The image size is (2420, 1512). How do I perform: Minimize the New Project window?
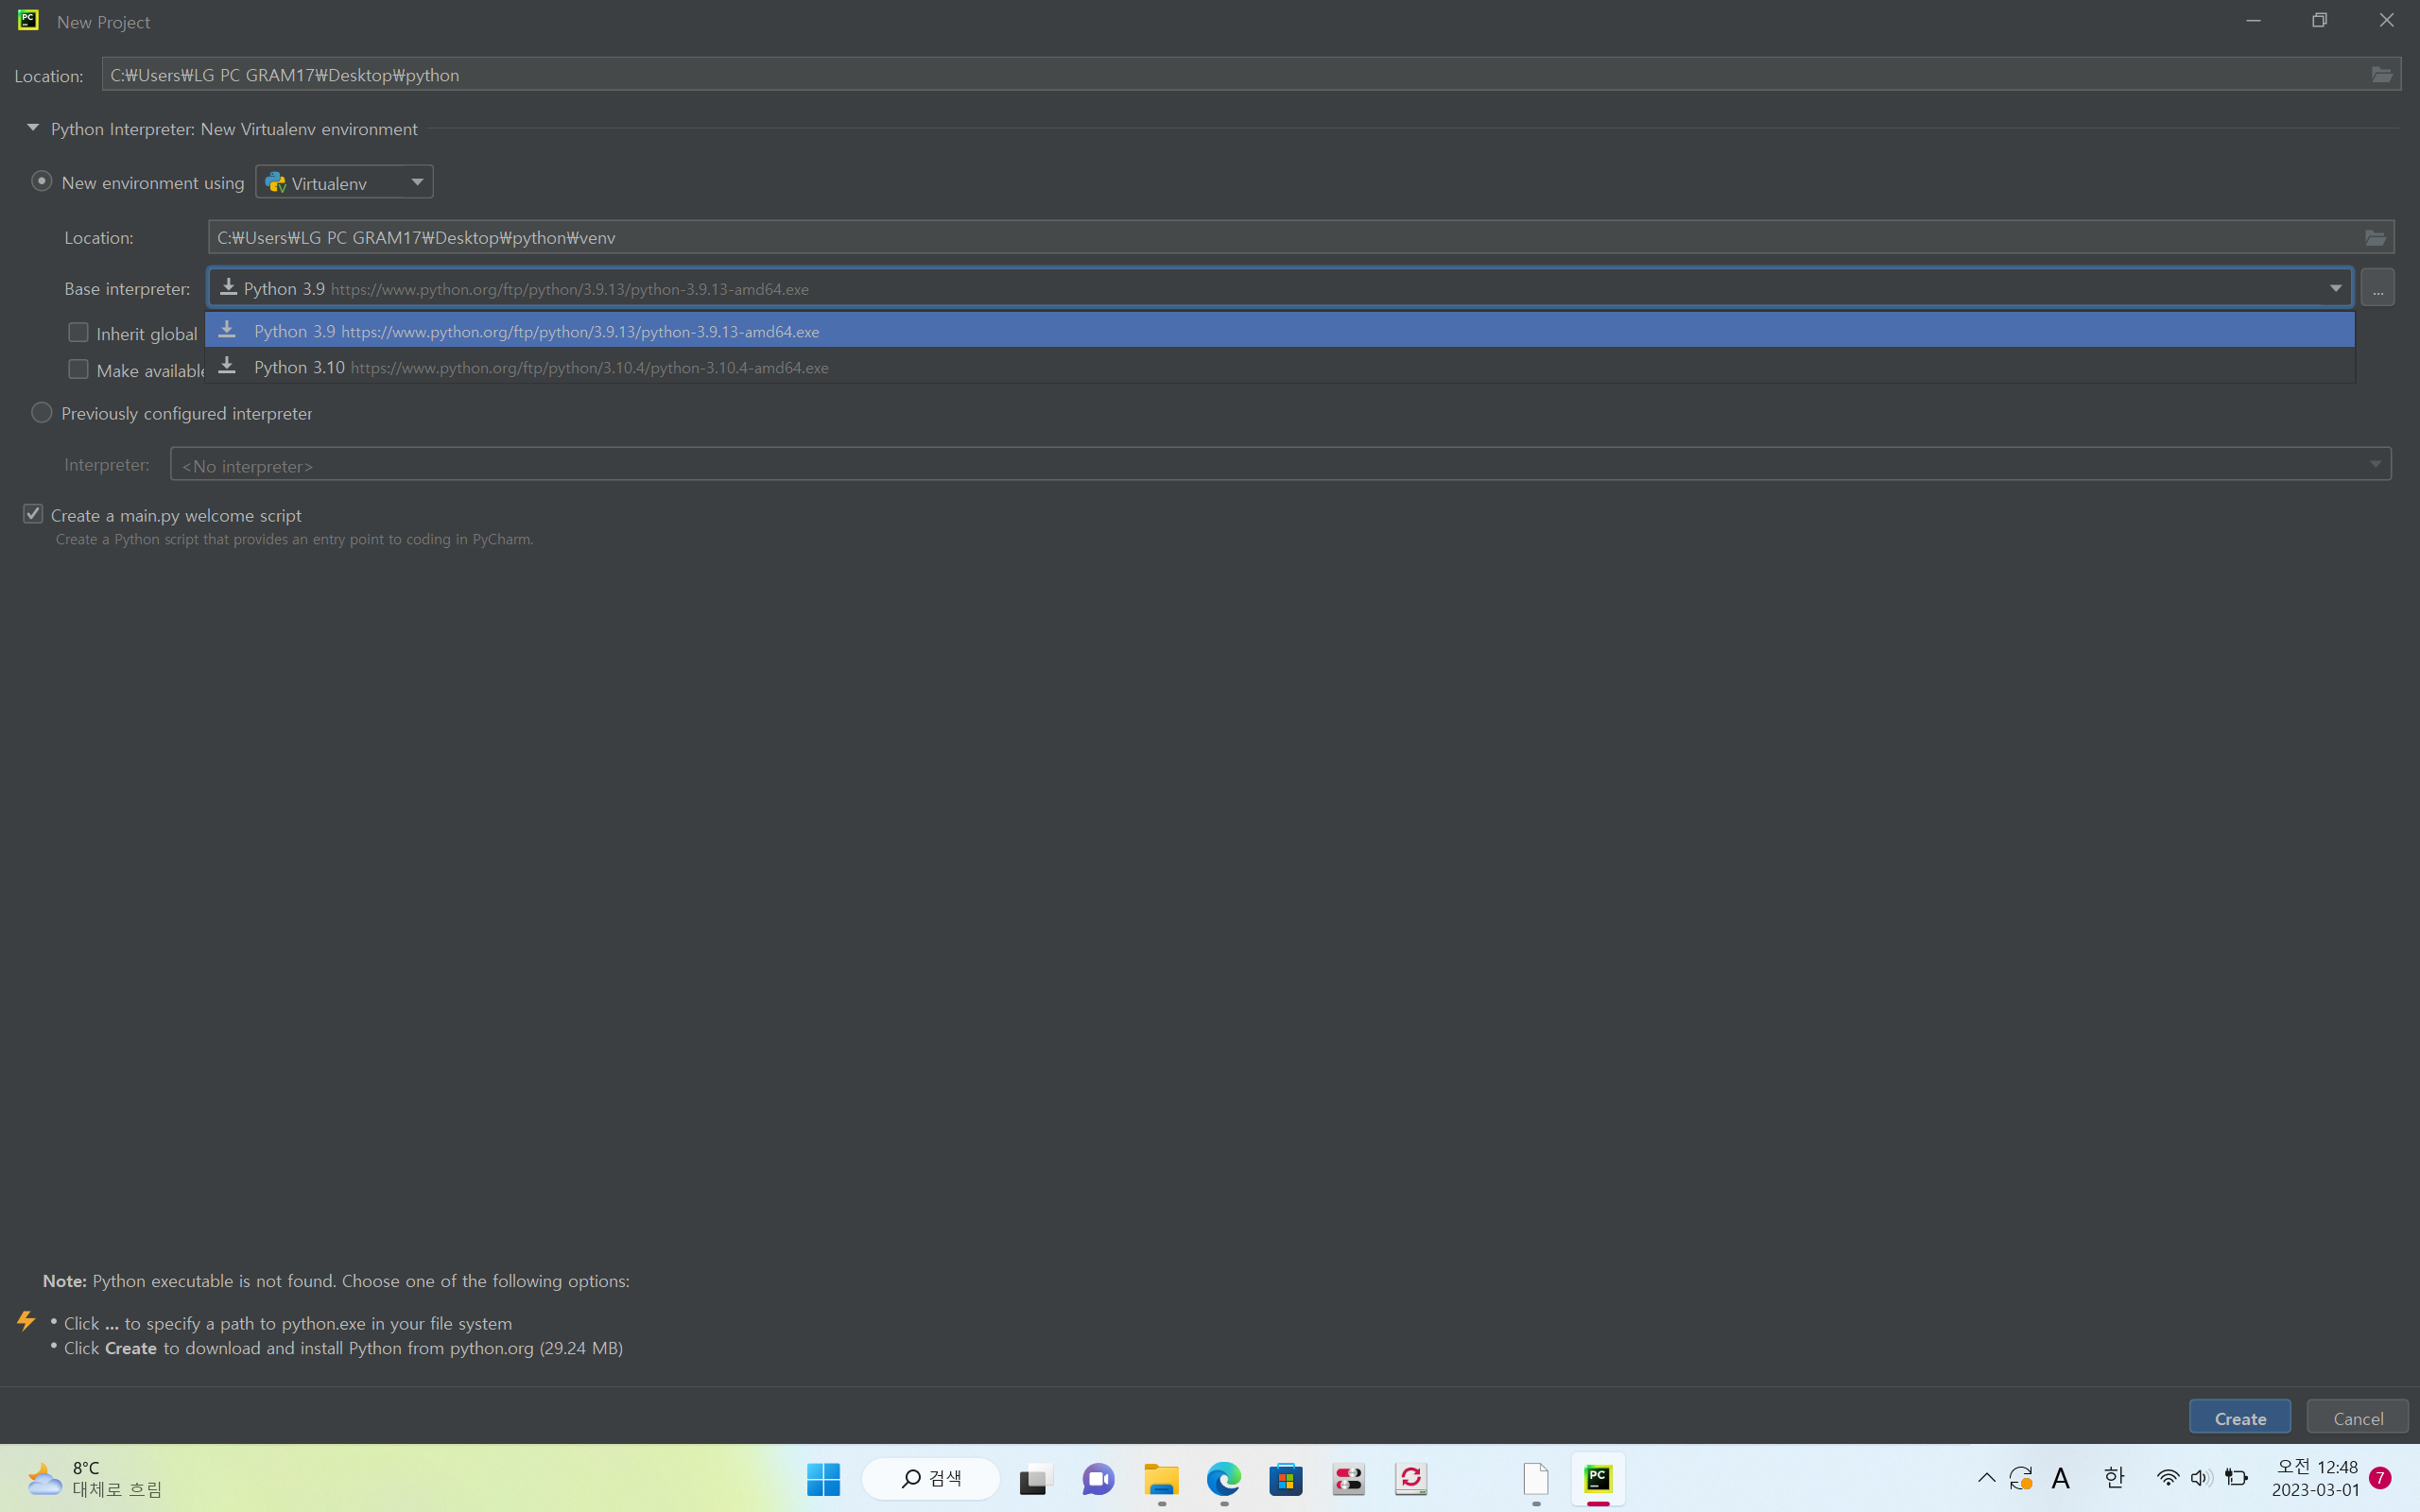[2253, 21]
